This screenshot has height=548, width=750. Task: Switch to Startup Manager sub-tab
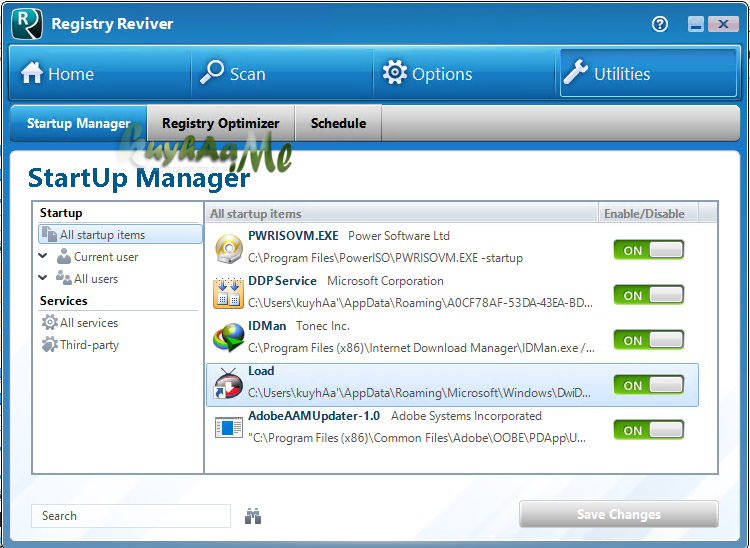point(78,123)
